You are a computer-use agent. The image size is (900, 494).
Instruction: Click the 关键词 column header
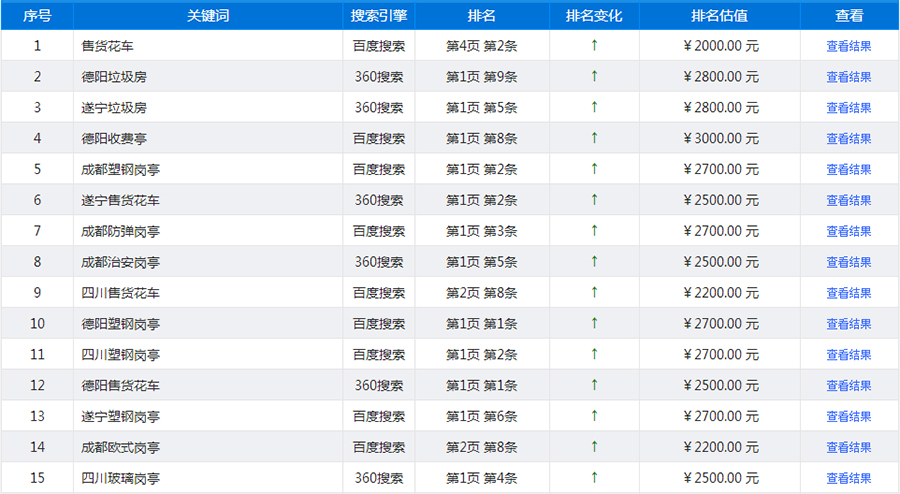point(208,16)
